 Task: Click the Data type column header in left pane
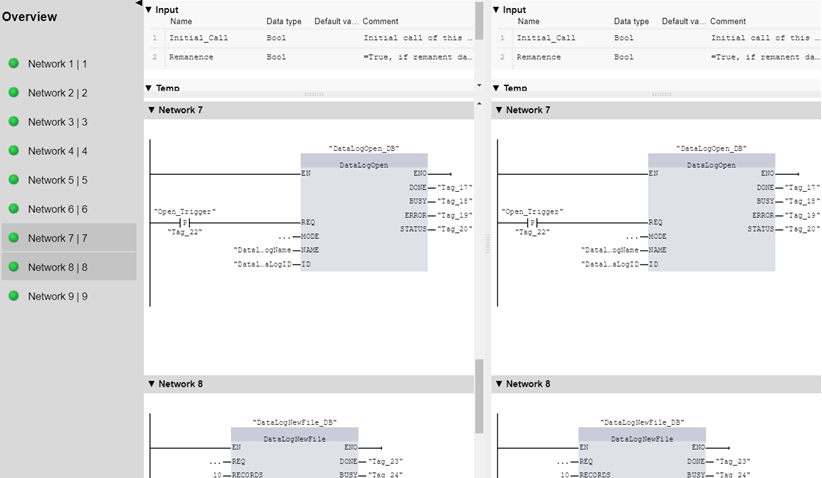284,21
